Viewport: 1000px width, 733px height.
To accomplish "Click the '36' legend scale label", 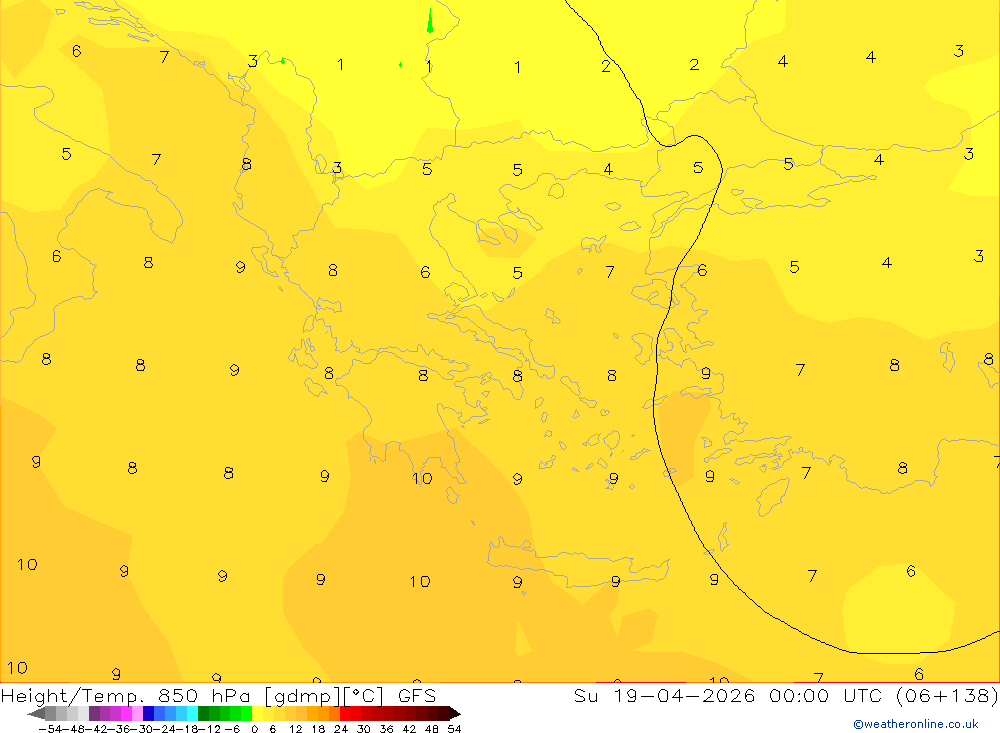I will 386,729.
